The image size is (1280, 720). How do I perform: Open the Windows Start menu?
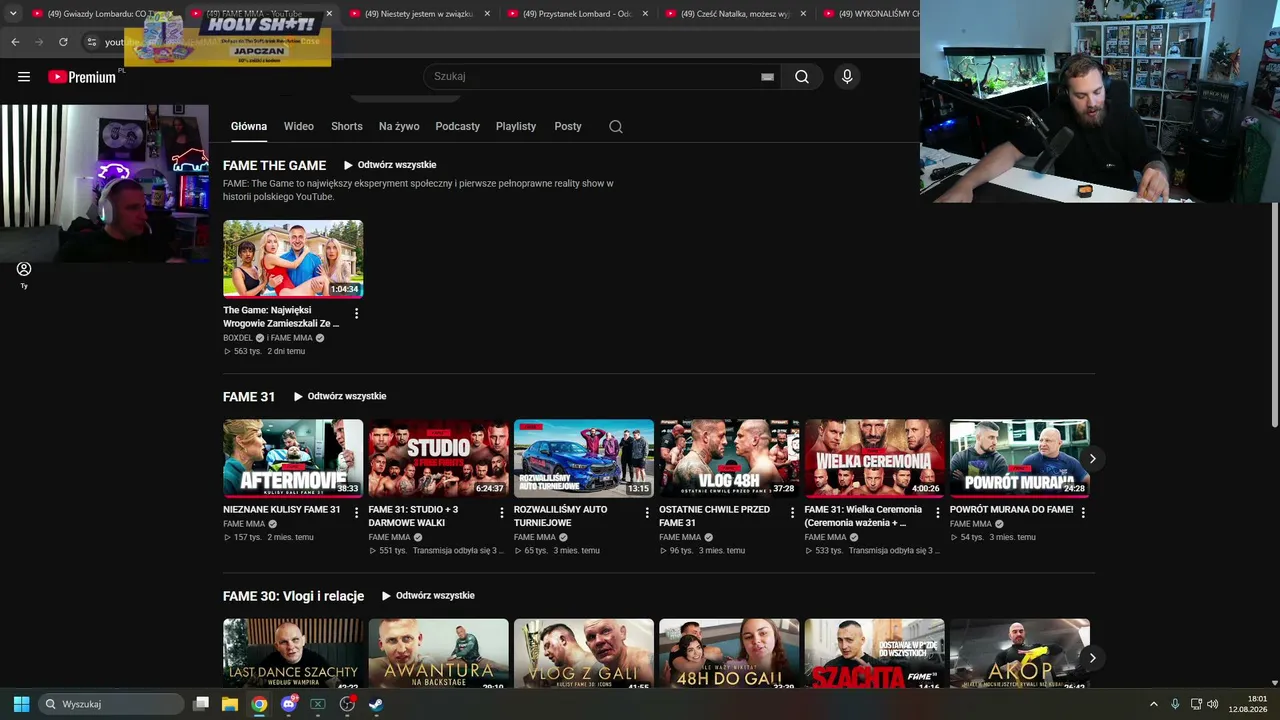pos(21,704)
